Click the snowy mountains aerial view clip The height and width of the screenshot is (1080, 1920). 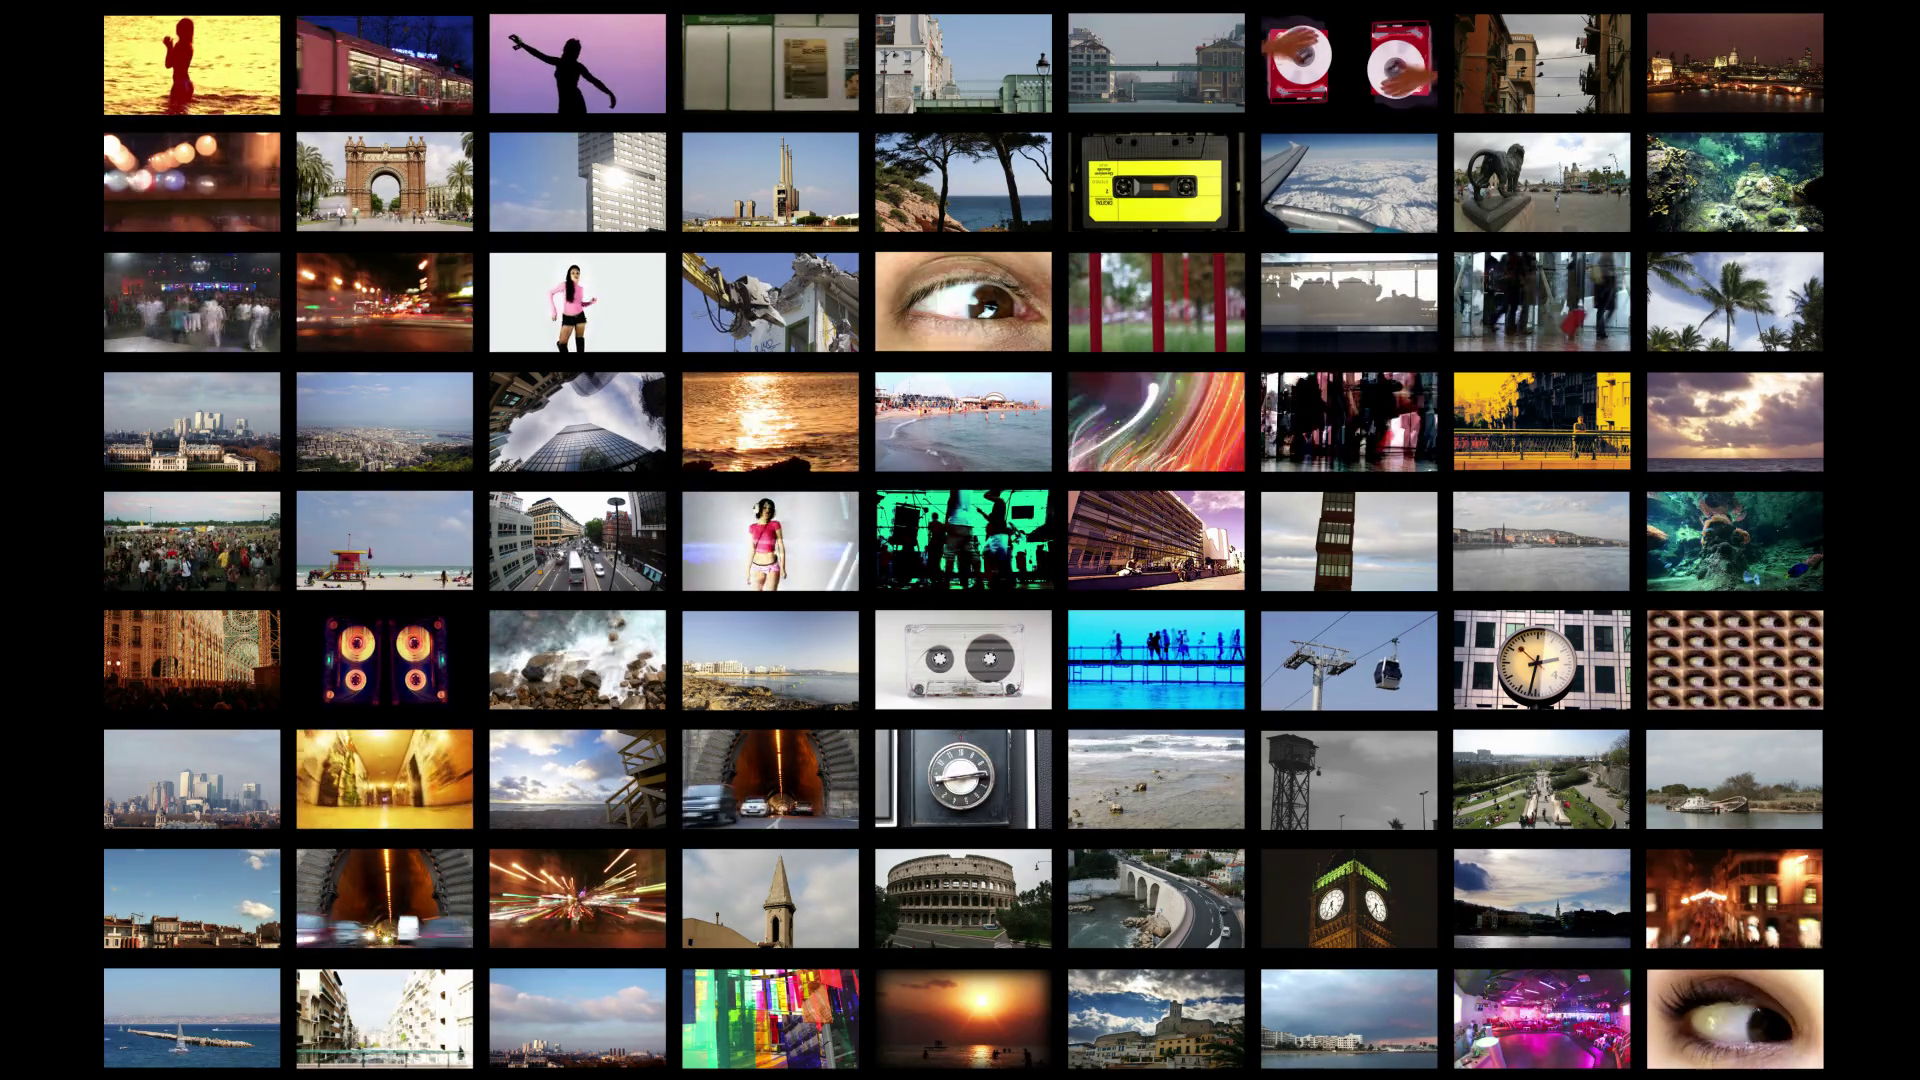(1348, 182)
